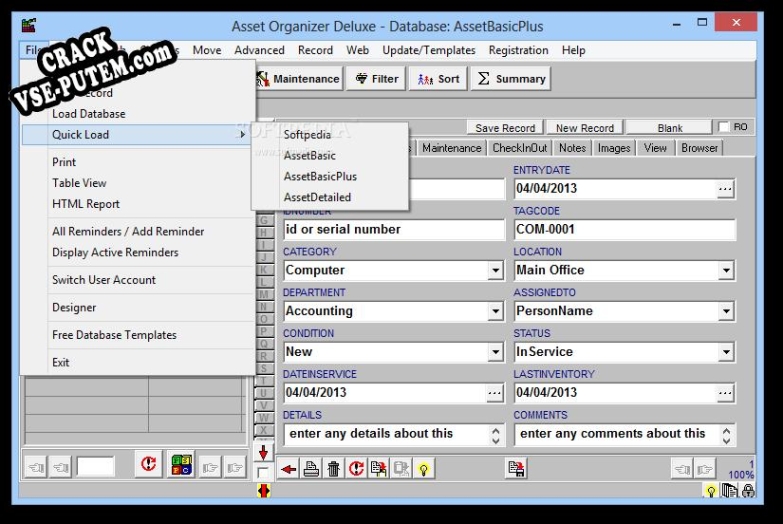Switch to the Images tab
This screenshot has height=524, width=783.
[614, 148]
